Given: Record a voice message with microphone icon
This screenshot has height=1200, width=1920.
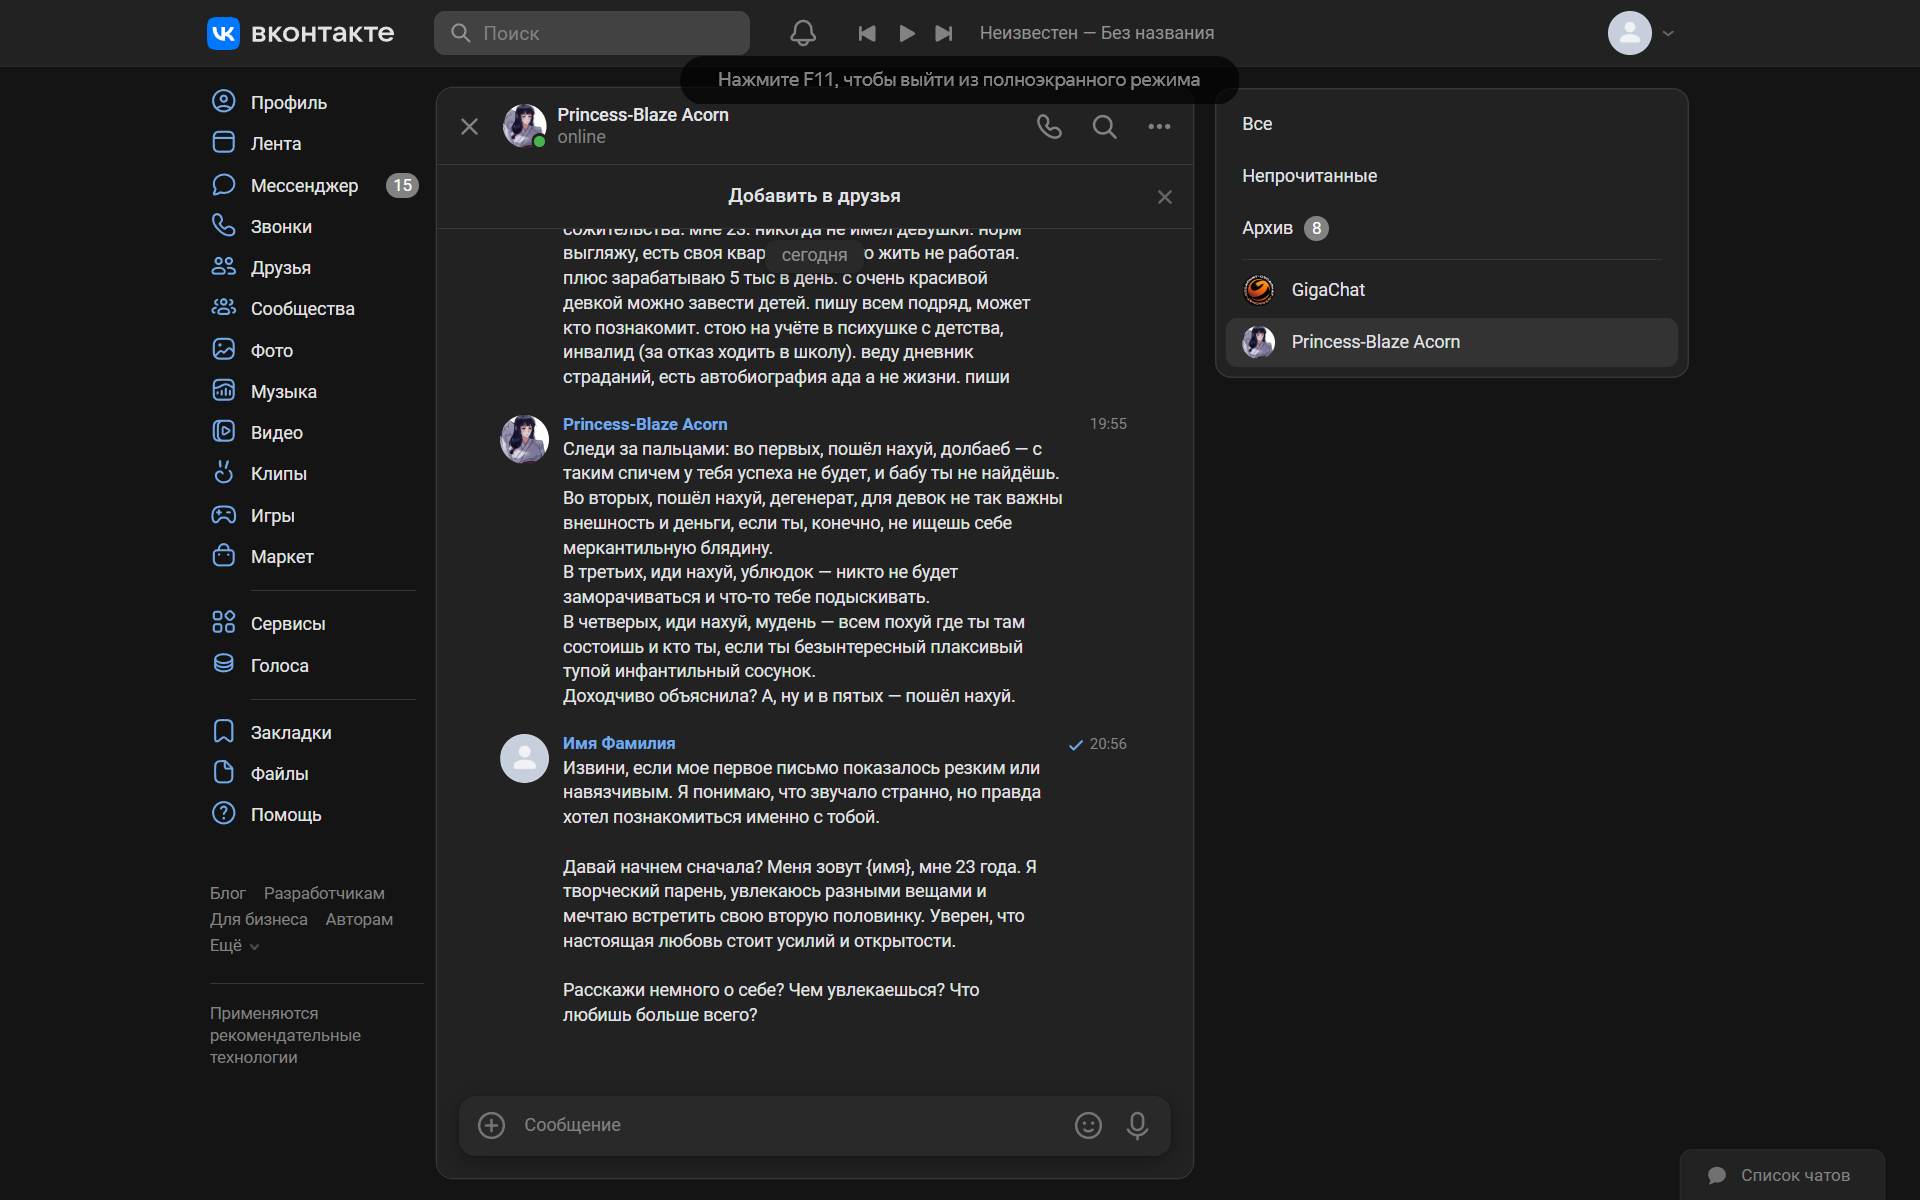Looking at the screenshot, I should (x=1137, y=1125).
